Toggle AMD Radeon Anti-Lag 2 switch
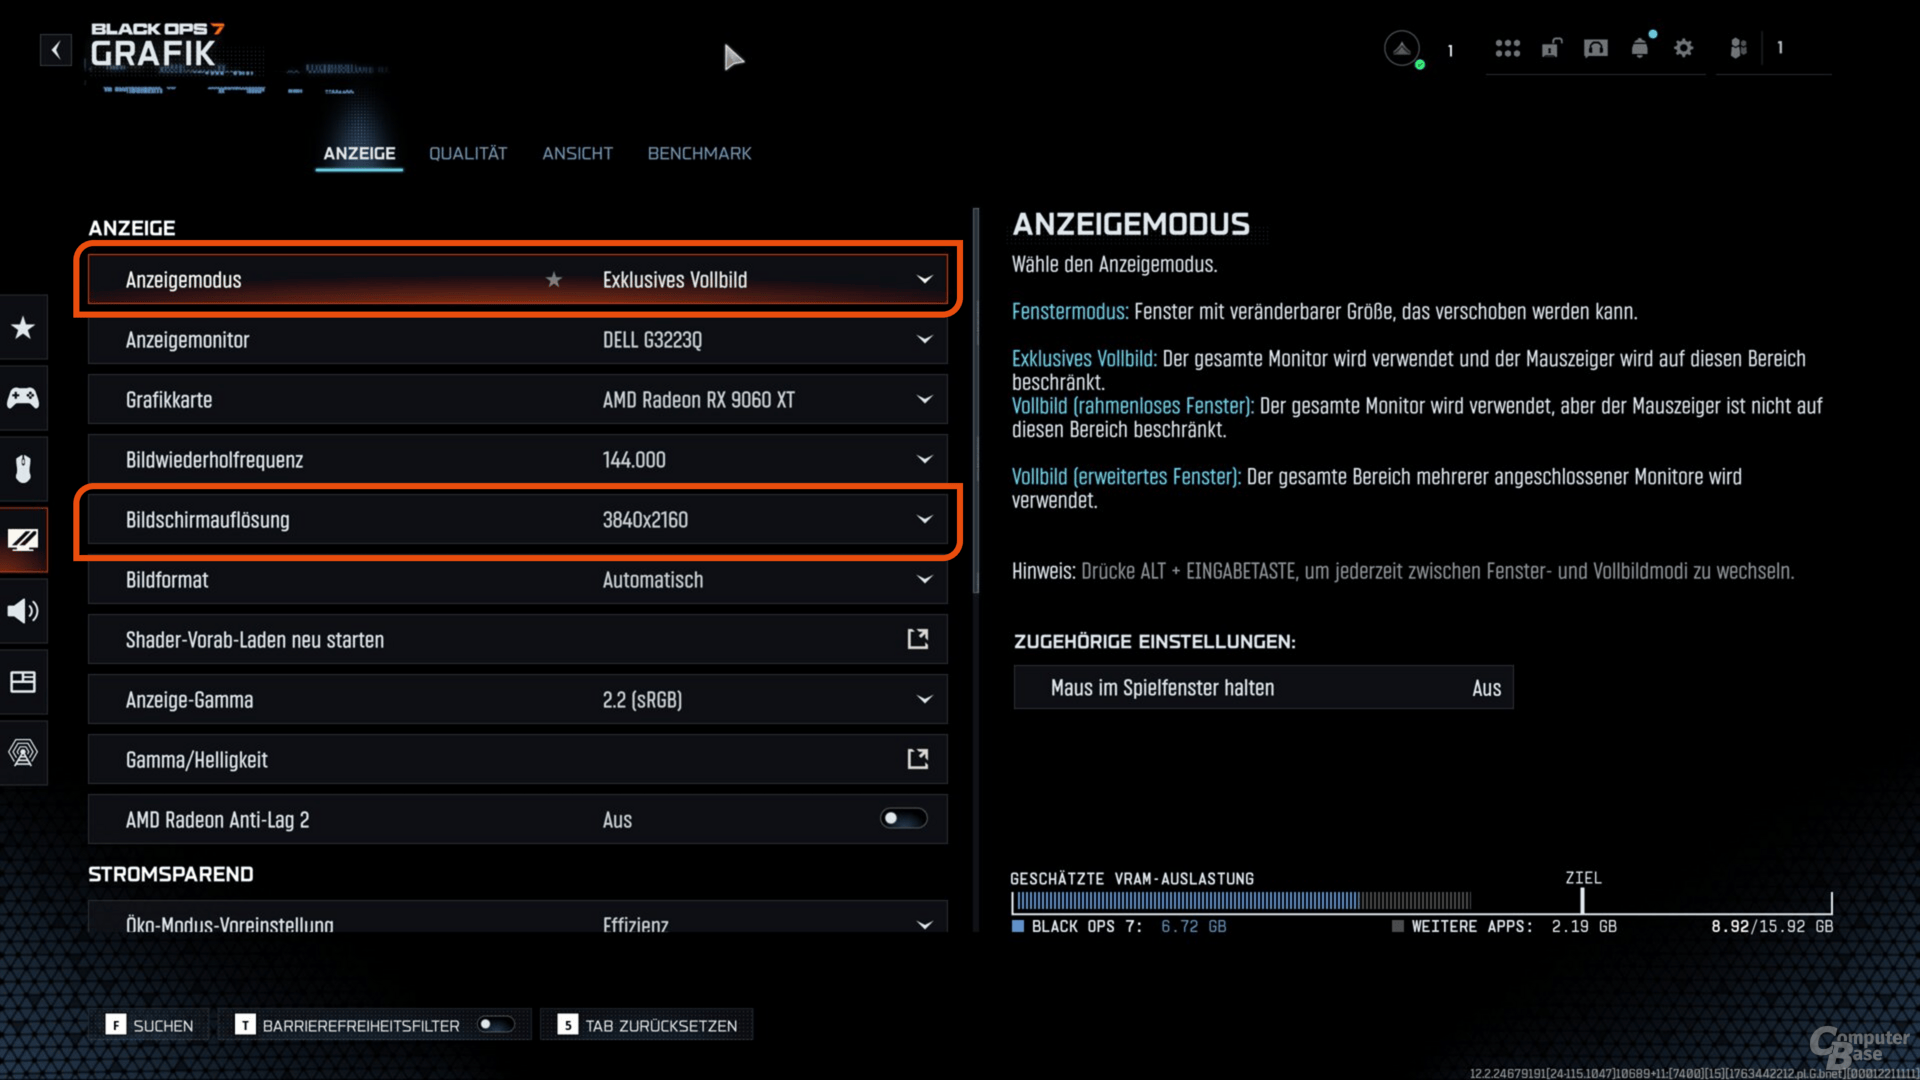 point(903,819)
